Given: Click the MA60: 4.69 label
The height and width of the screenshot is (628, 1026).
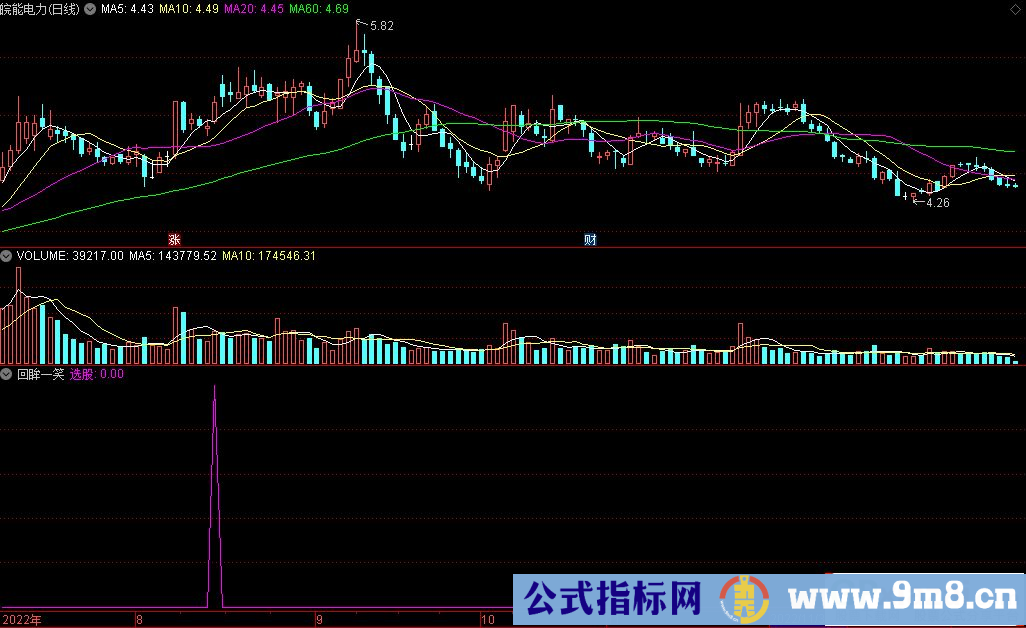Looking at the screenshot, I should point(319,9).
